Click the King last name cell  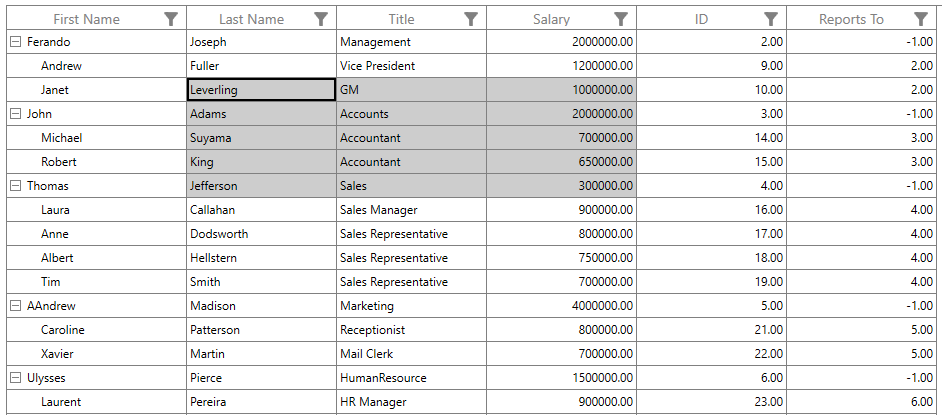(x=261, y=162)
